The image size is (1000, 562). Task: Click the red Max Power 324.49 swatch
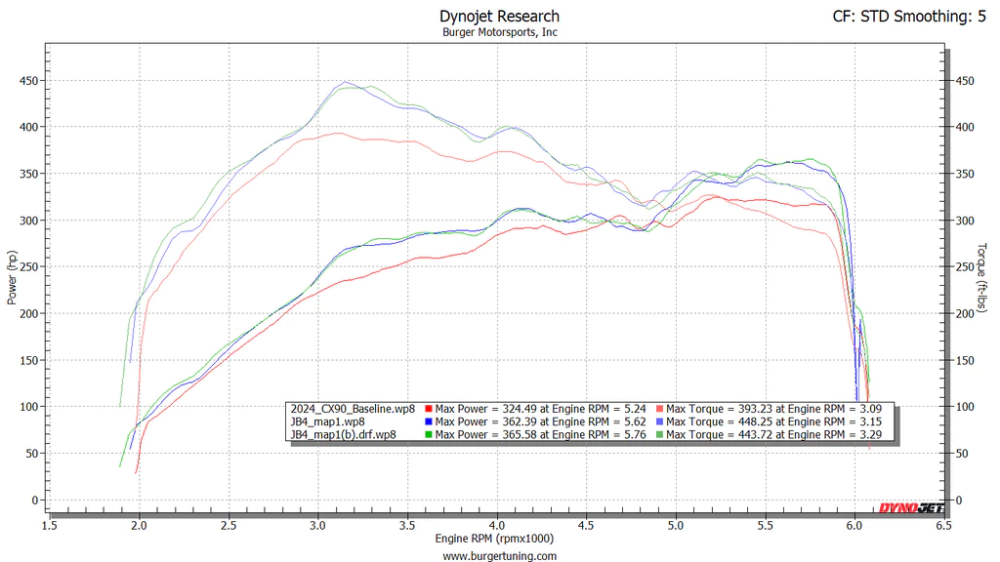429,409
